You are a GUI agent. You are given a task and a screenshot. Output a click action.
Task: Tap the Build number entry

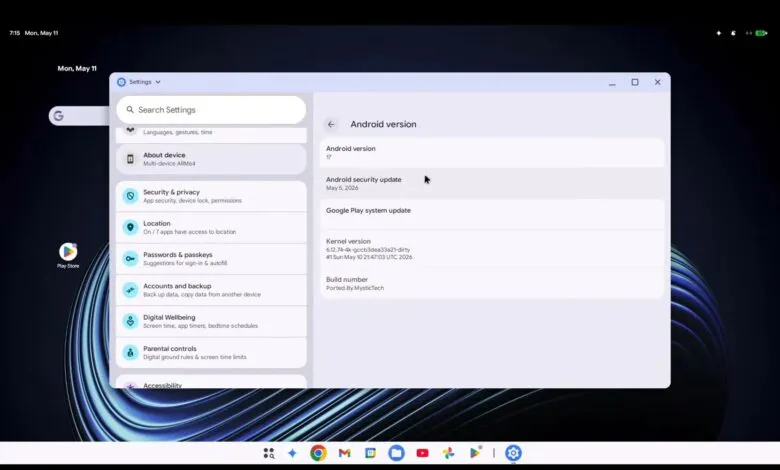(x=492, y=283)
